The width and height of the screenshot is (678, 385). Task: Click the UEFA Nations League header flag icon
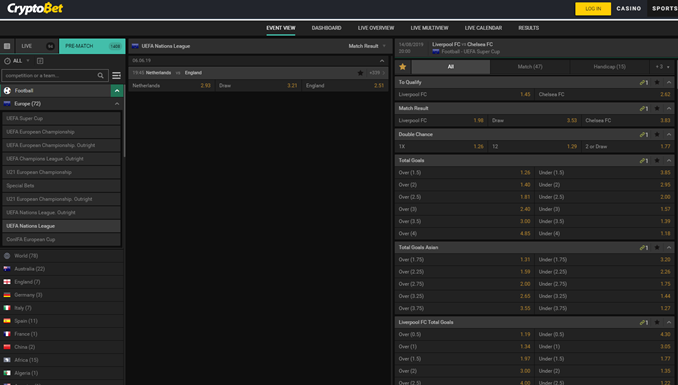click(135, 46)
